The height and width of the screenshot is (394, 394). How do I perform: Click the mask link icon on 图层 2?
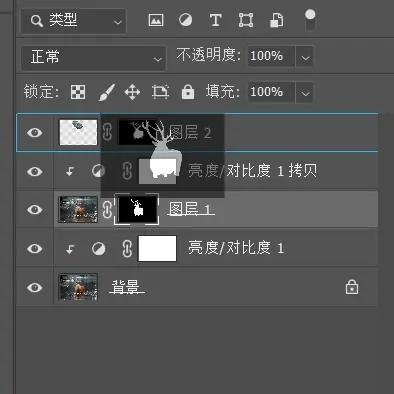click(107, 132)
